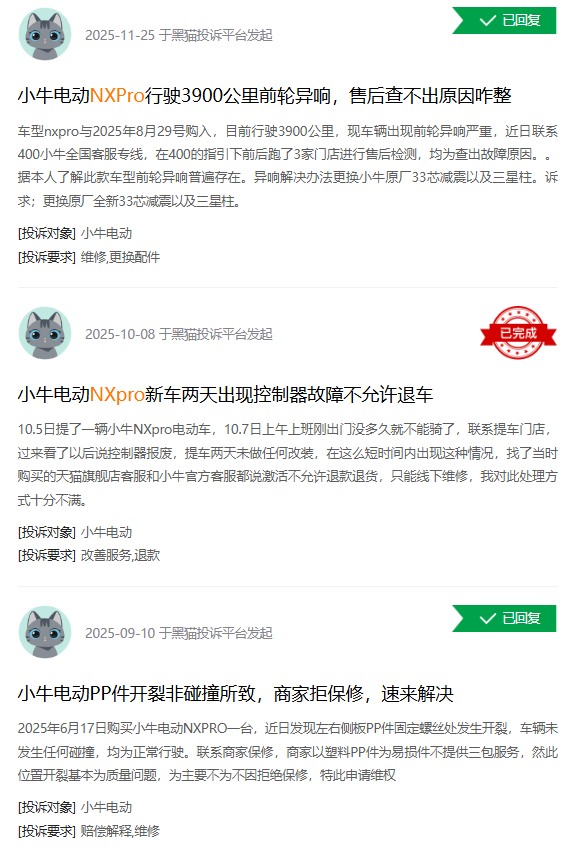Screen dimensions: 575x859
Task: Click the 维修,更换配件 complaint request
Action: point(120,257)
